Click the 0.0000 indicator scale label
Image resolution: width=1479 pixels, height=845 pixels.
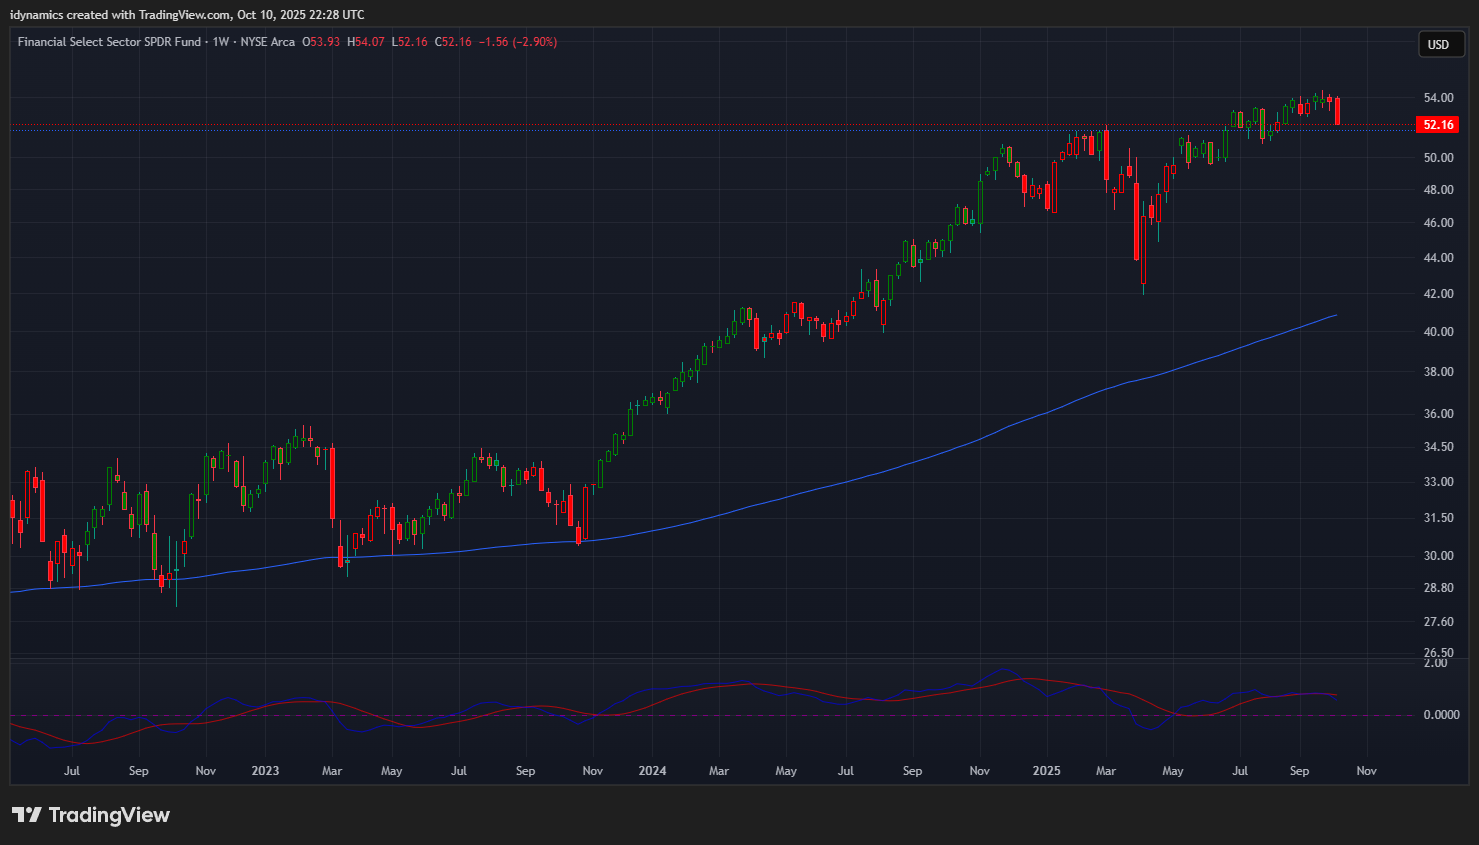[x=1441, y=715]
